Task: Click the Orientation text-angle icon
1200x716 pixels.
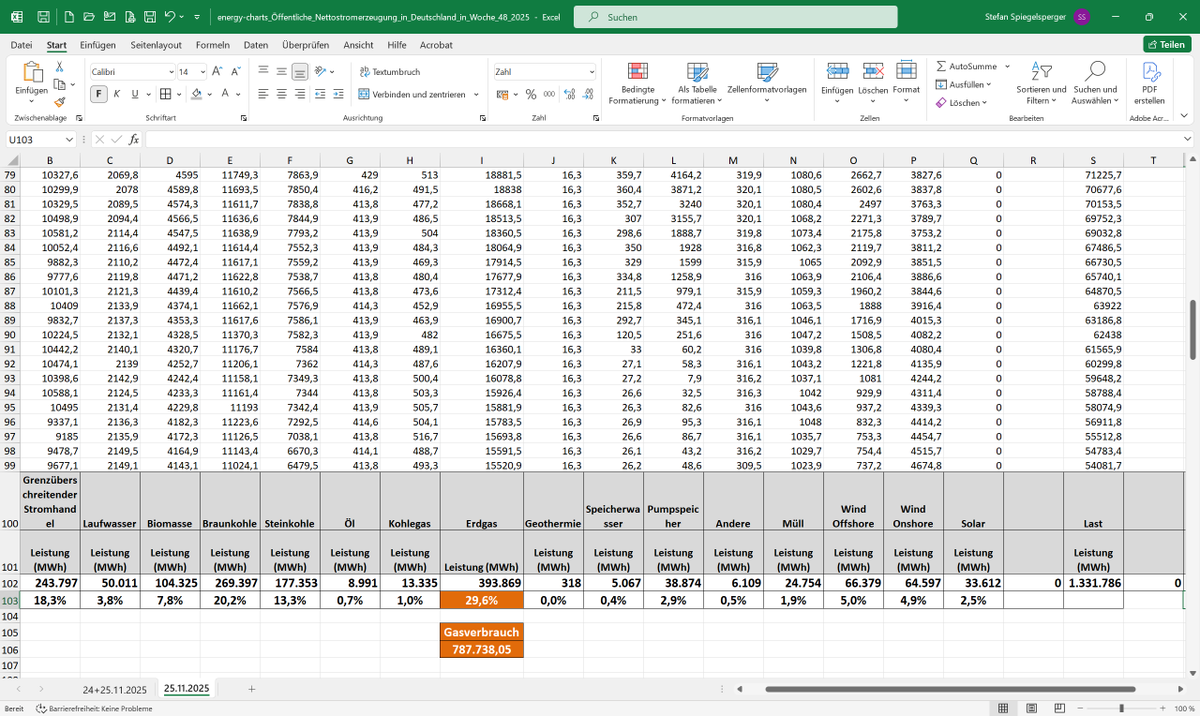Action: point(320,71)
